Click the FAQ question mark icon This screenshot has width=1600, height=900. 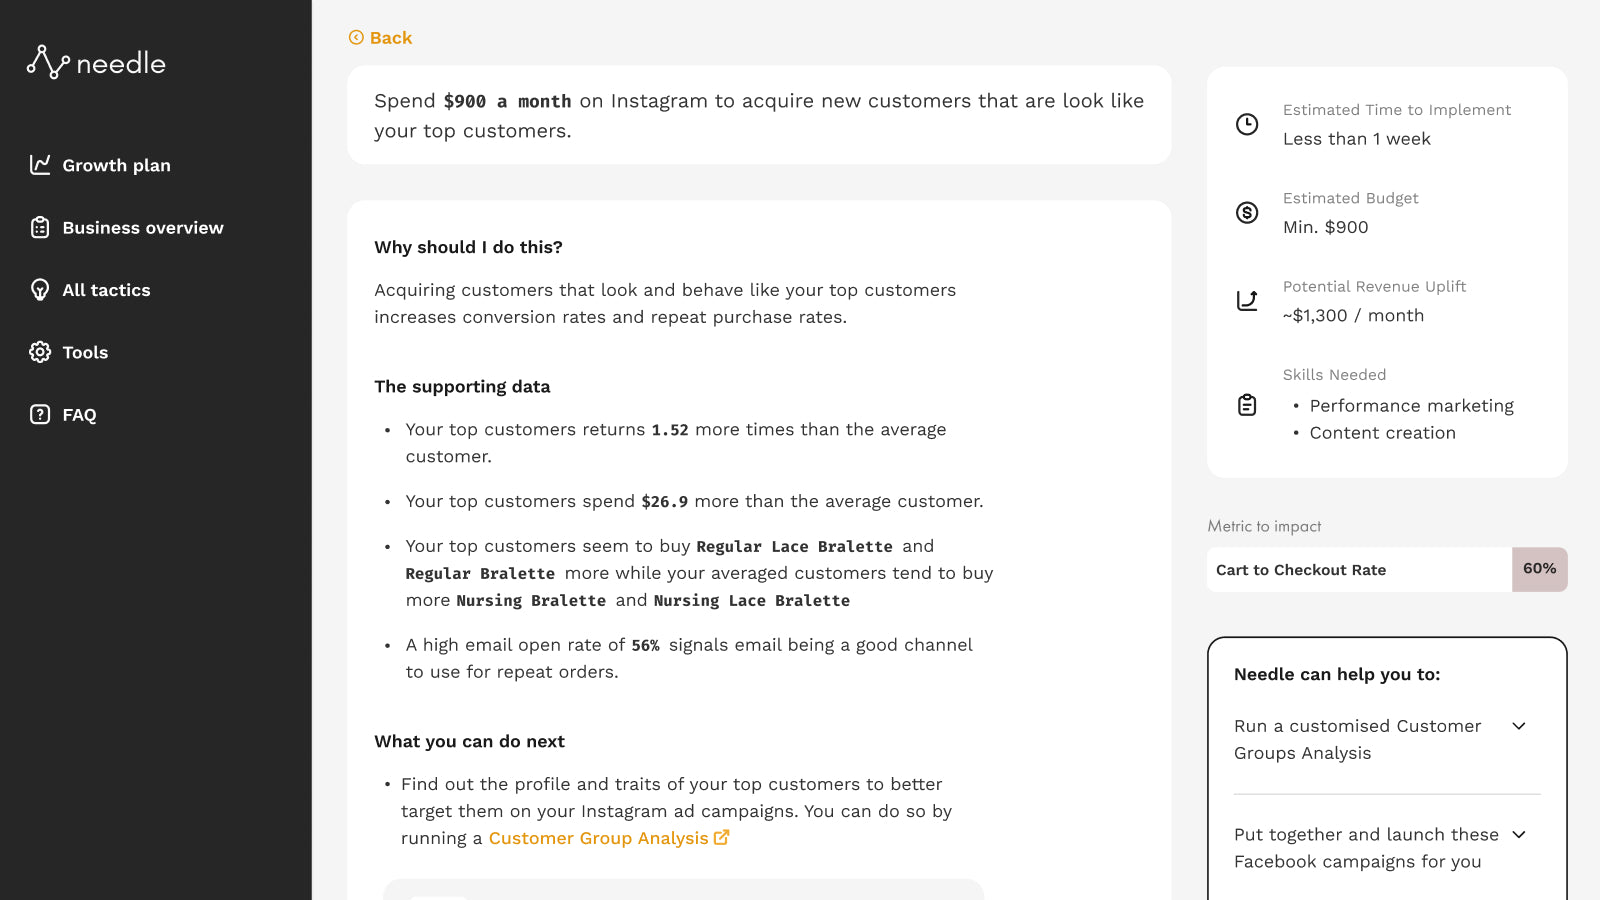40,414
